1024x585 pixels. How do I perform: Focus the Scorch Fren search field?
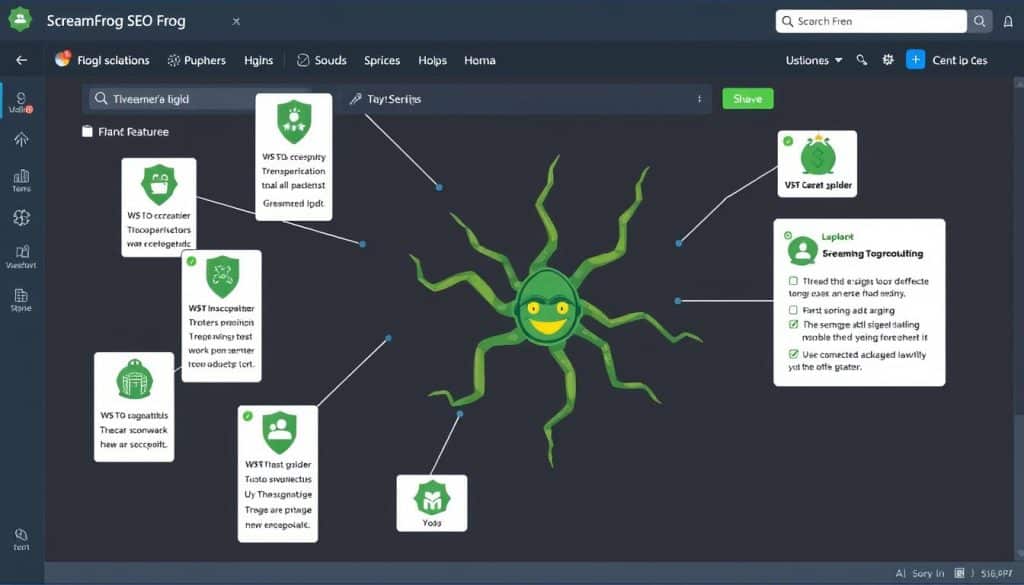[871, 22]
